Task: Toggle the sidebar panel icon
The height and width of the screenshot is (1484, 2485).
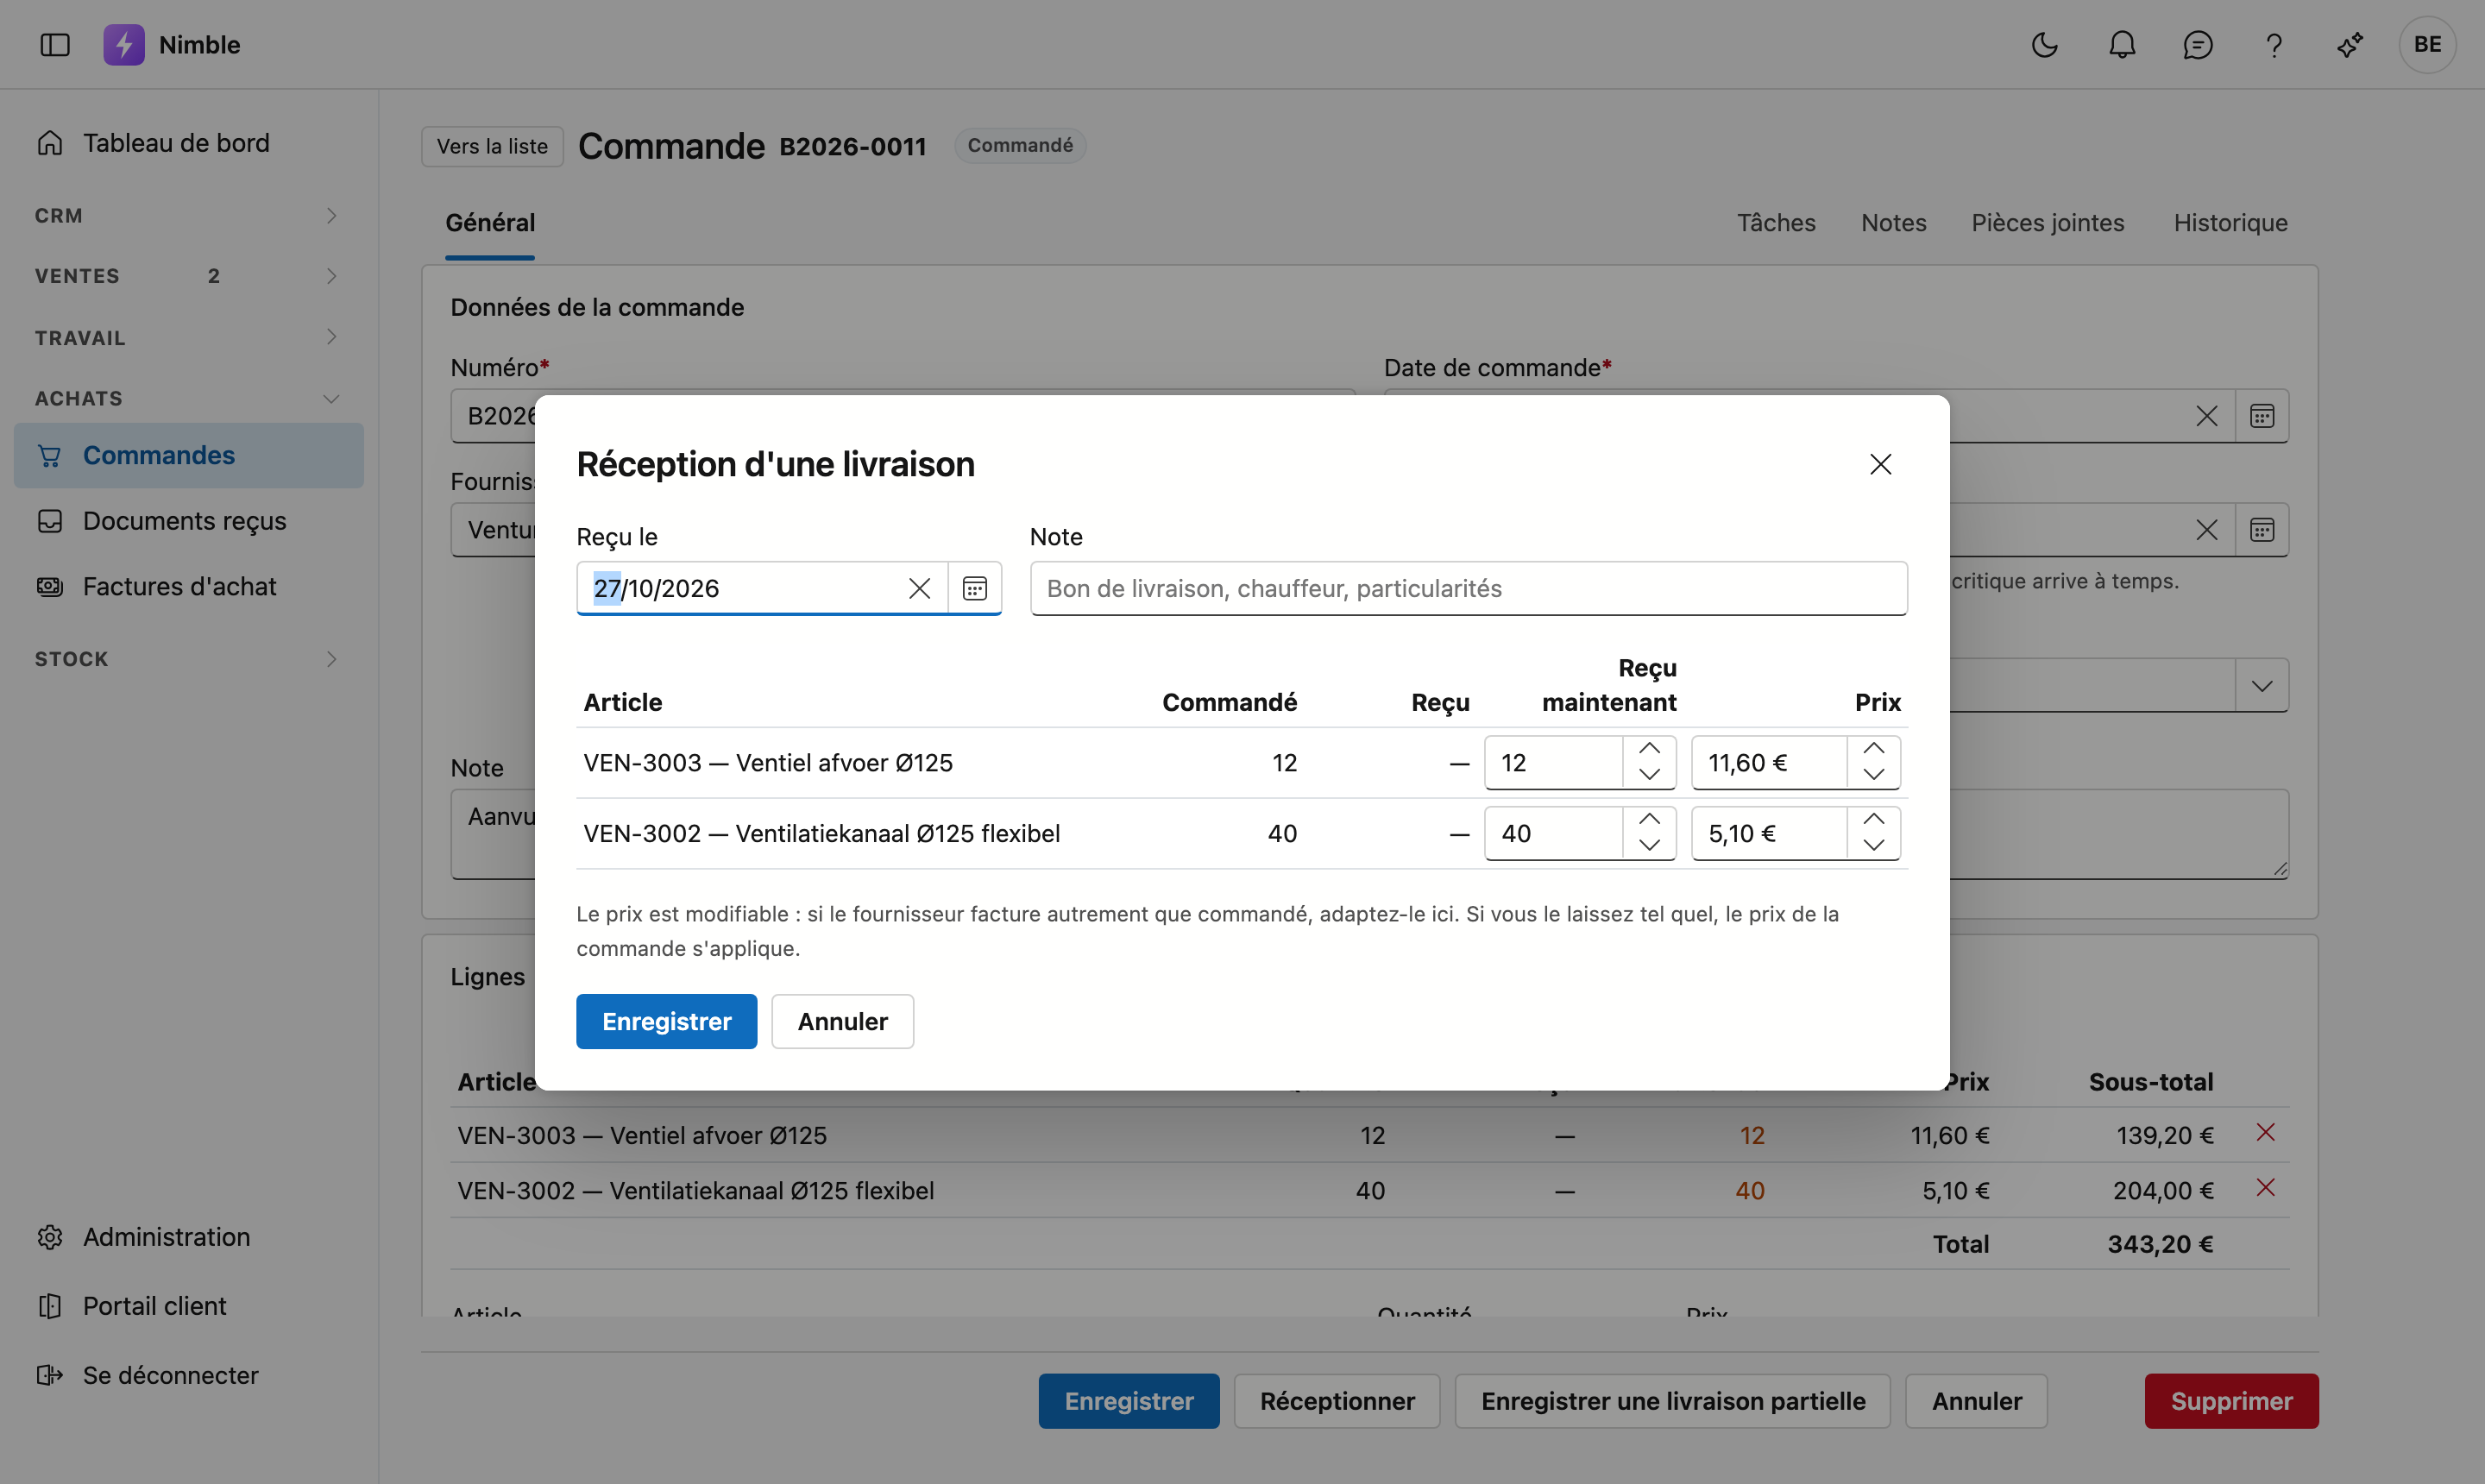Action: click(x=55, y=45)
